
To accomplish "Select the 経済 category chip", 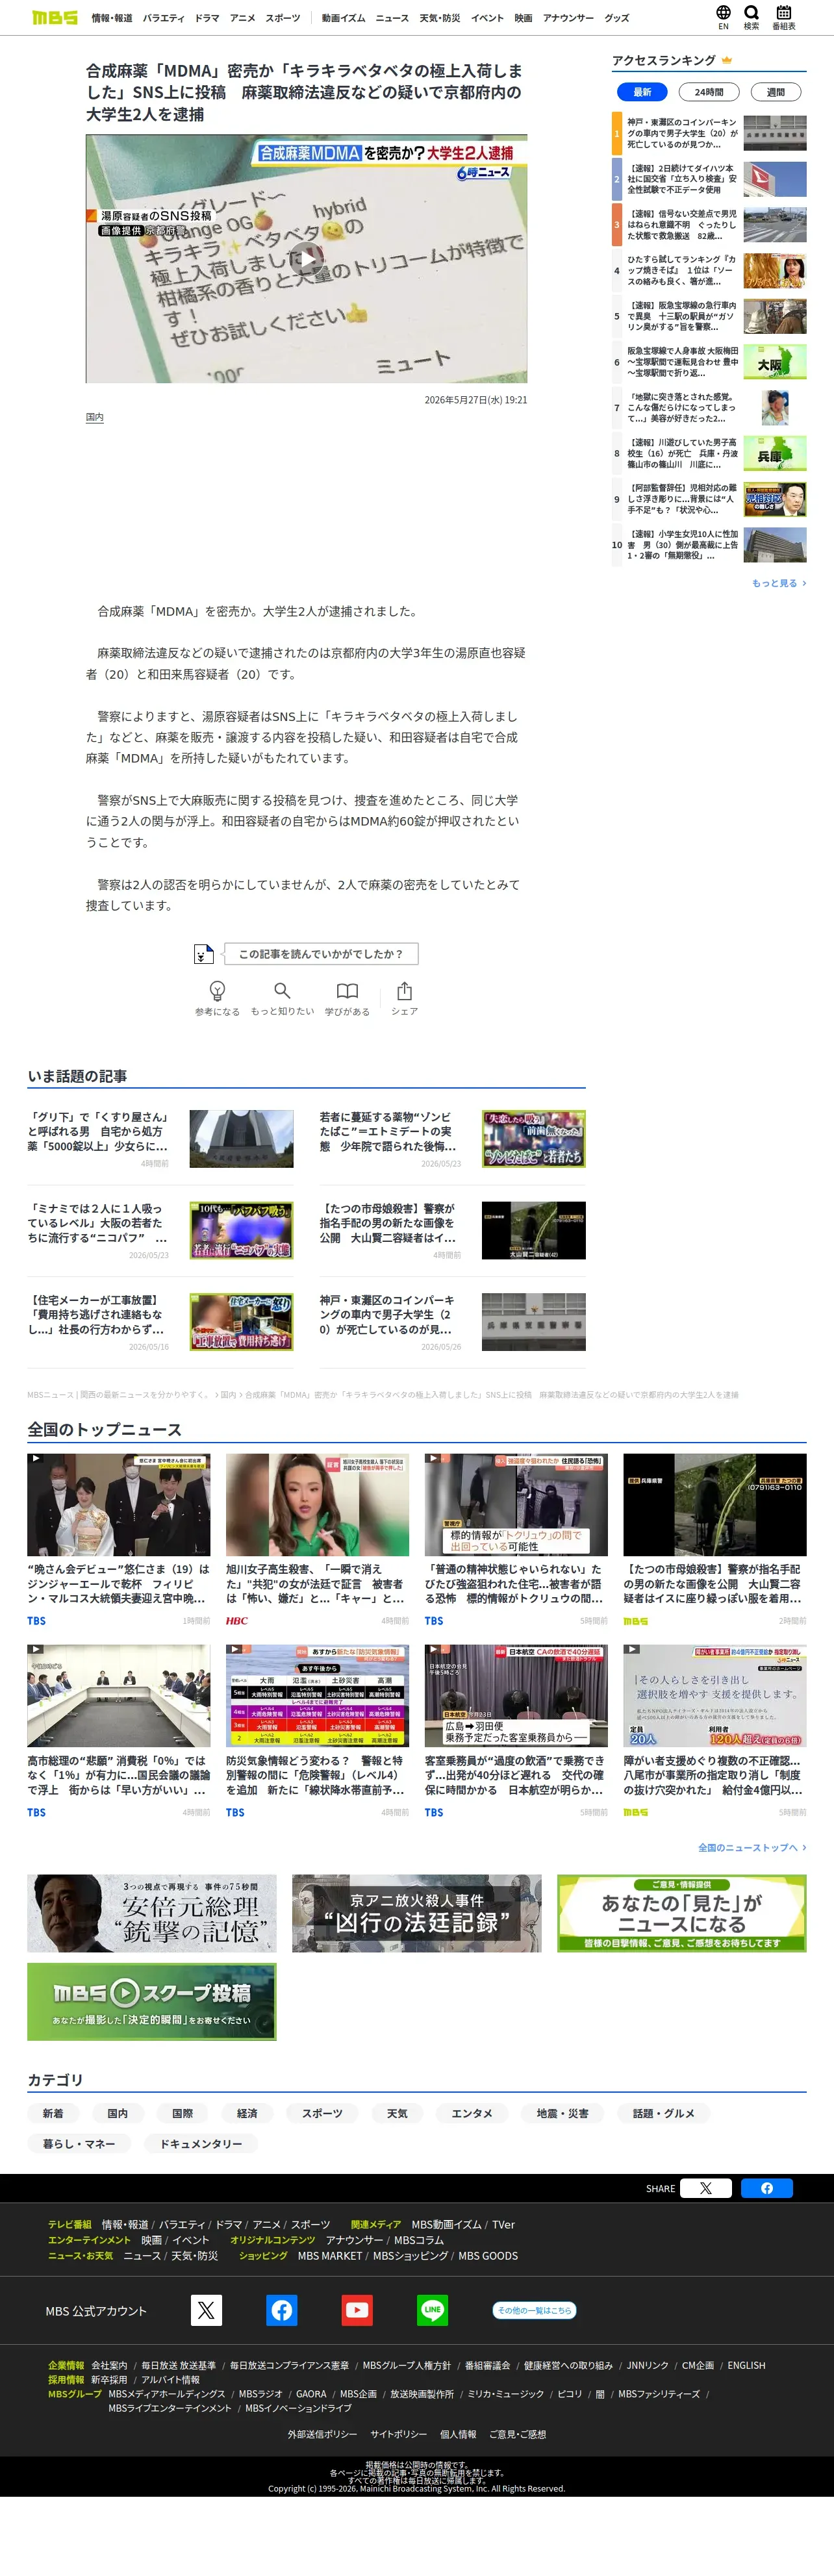I will (247, 2113).
